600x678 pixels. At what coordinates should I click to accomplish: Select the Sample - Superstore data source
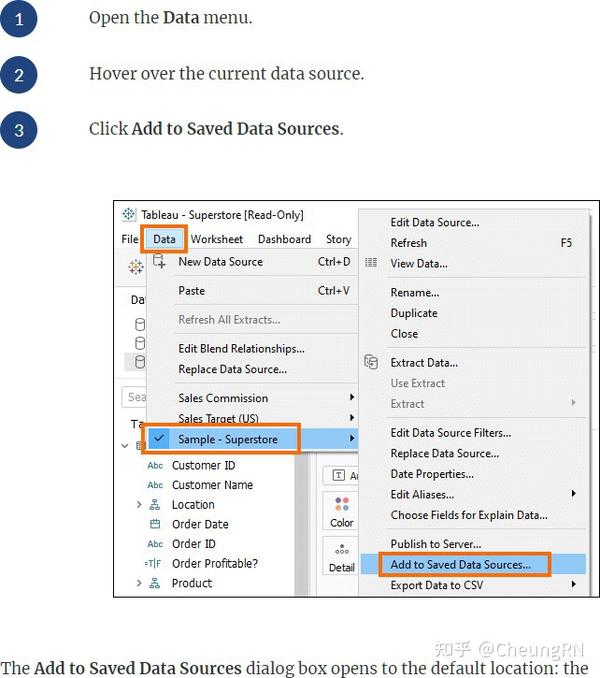tap(253, 439)
